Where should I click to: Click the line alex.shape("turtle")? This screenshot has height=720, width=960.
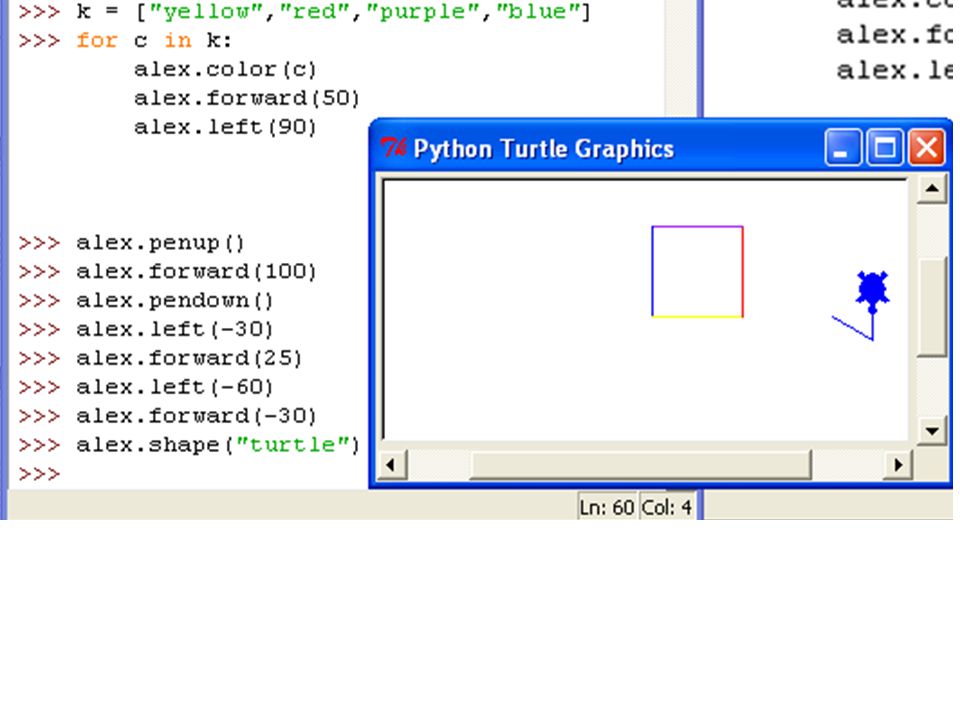(217, 445)
